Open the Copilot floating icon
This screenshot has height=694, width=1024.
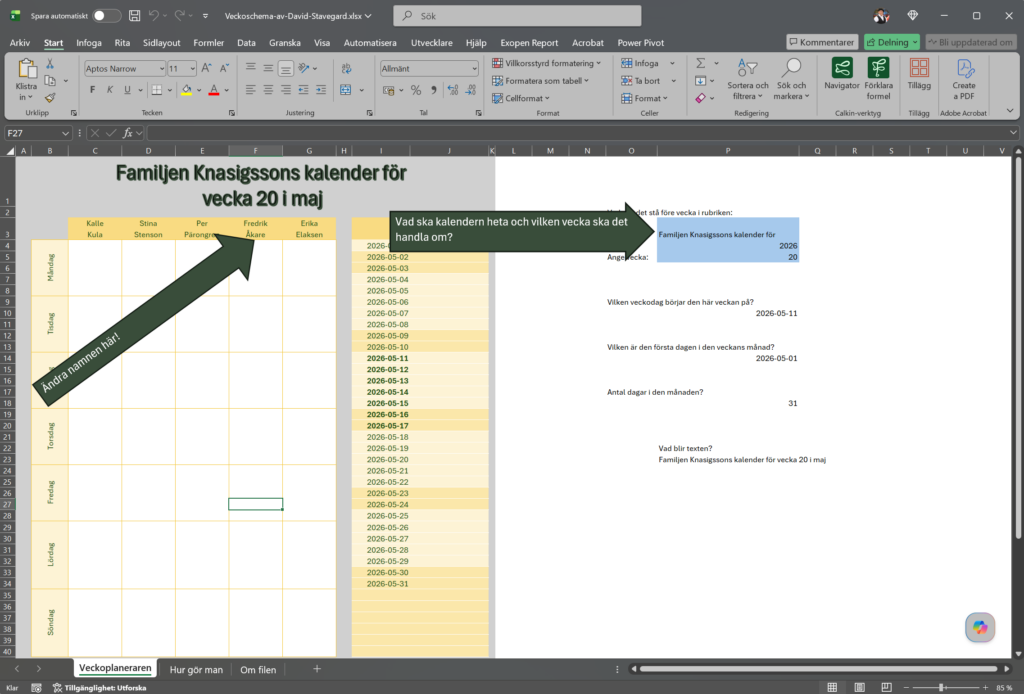980,627
